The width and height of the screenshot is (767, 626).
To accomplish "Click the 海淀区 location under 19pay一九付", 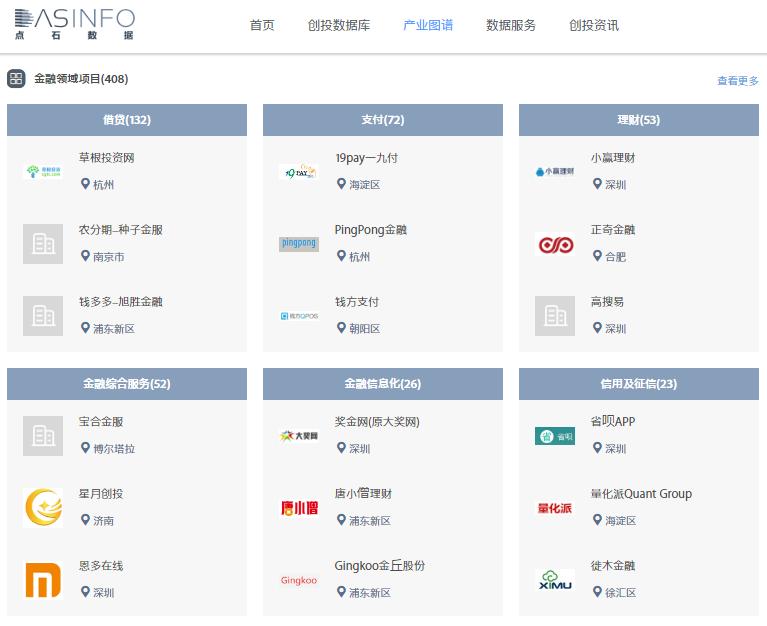I will [x=365, y=185].
